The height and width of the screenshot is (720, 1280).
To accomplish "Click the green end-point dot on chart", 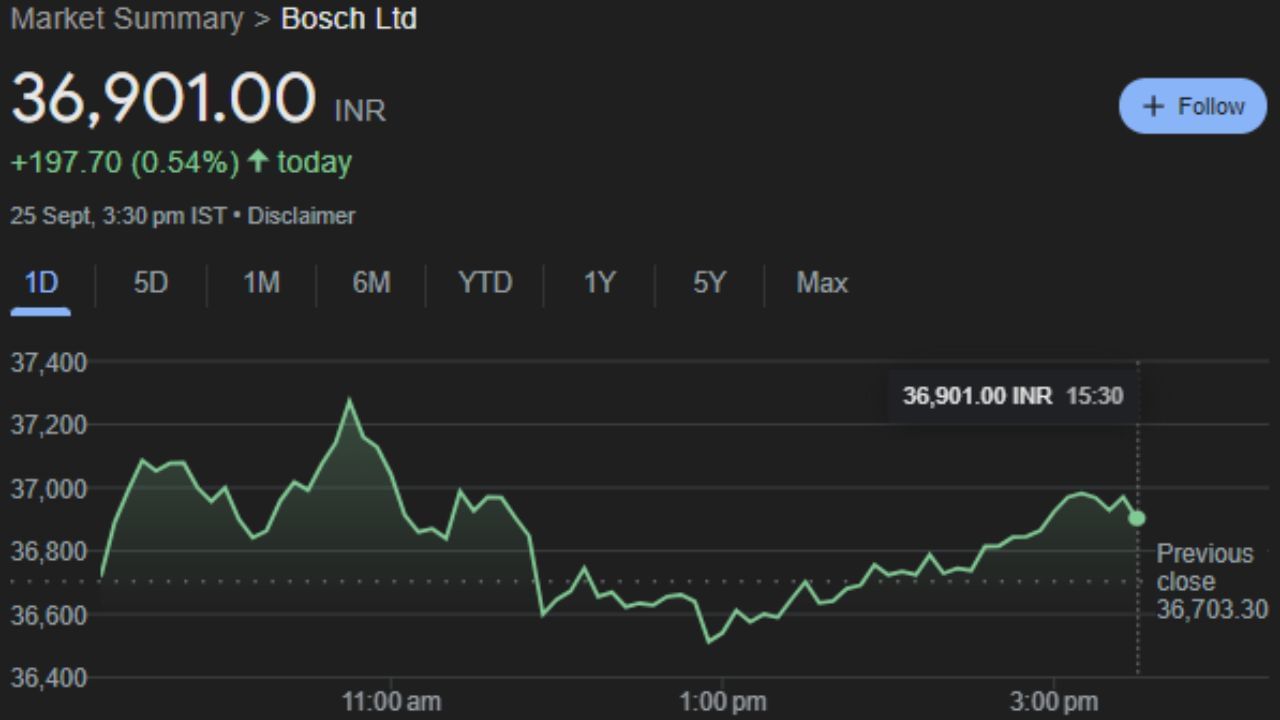I will tap(1137, 518).
